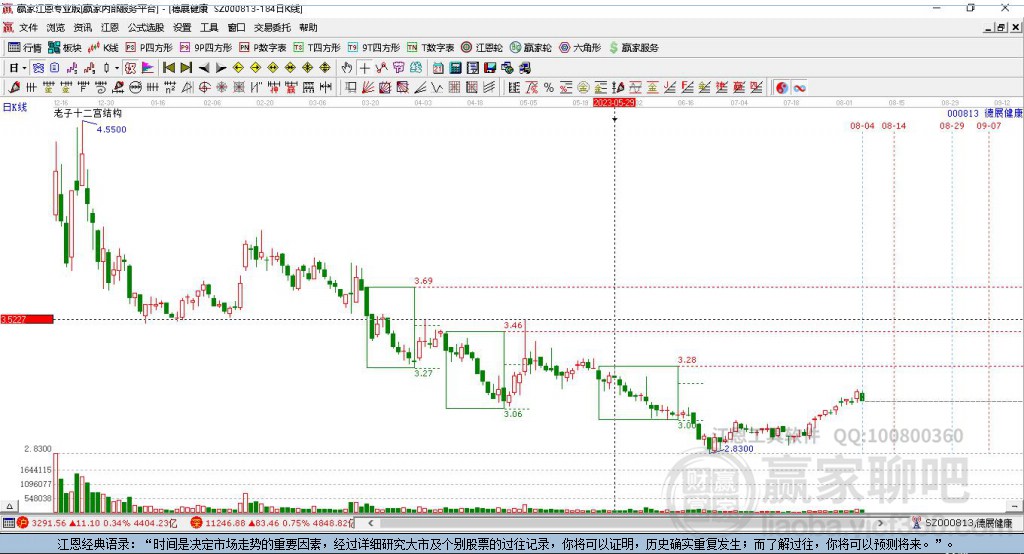Open the 浏览 menu

pos(56,27)
